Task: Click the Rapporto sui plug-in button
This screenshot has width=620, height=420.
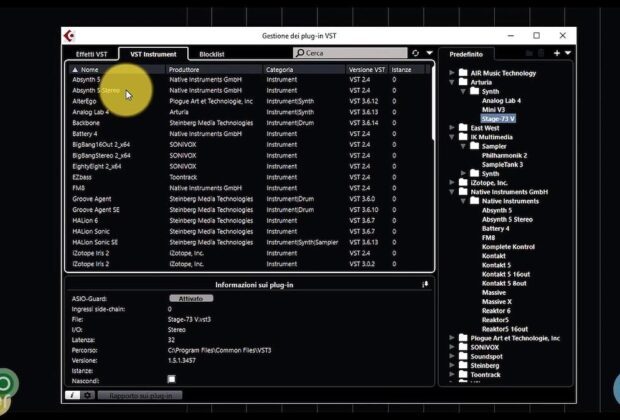Action: [140, 395]
